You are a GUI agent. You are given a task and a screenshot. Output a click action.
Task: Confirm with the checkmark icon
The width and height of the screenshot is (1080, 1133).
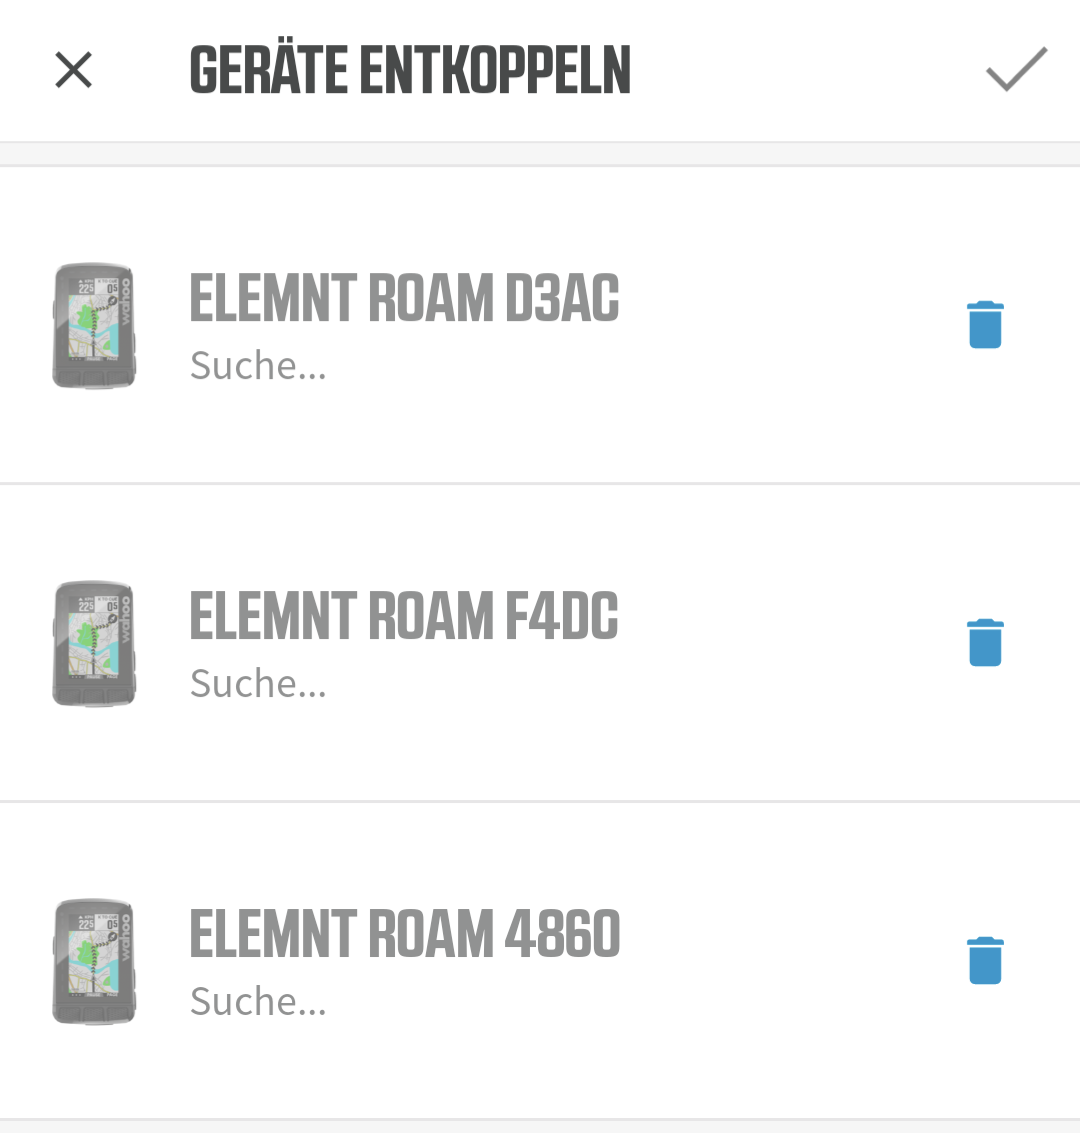pos(1016,70)
